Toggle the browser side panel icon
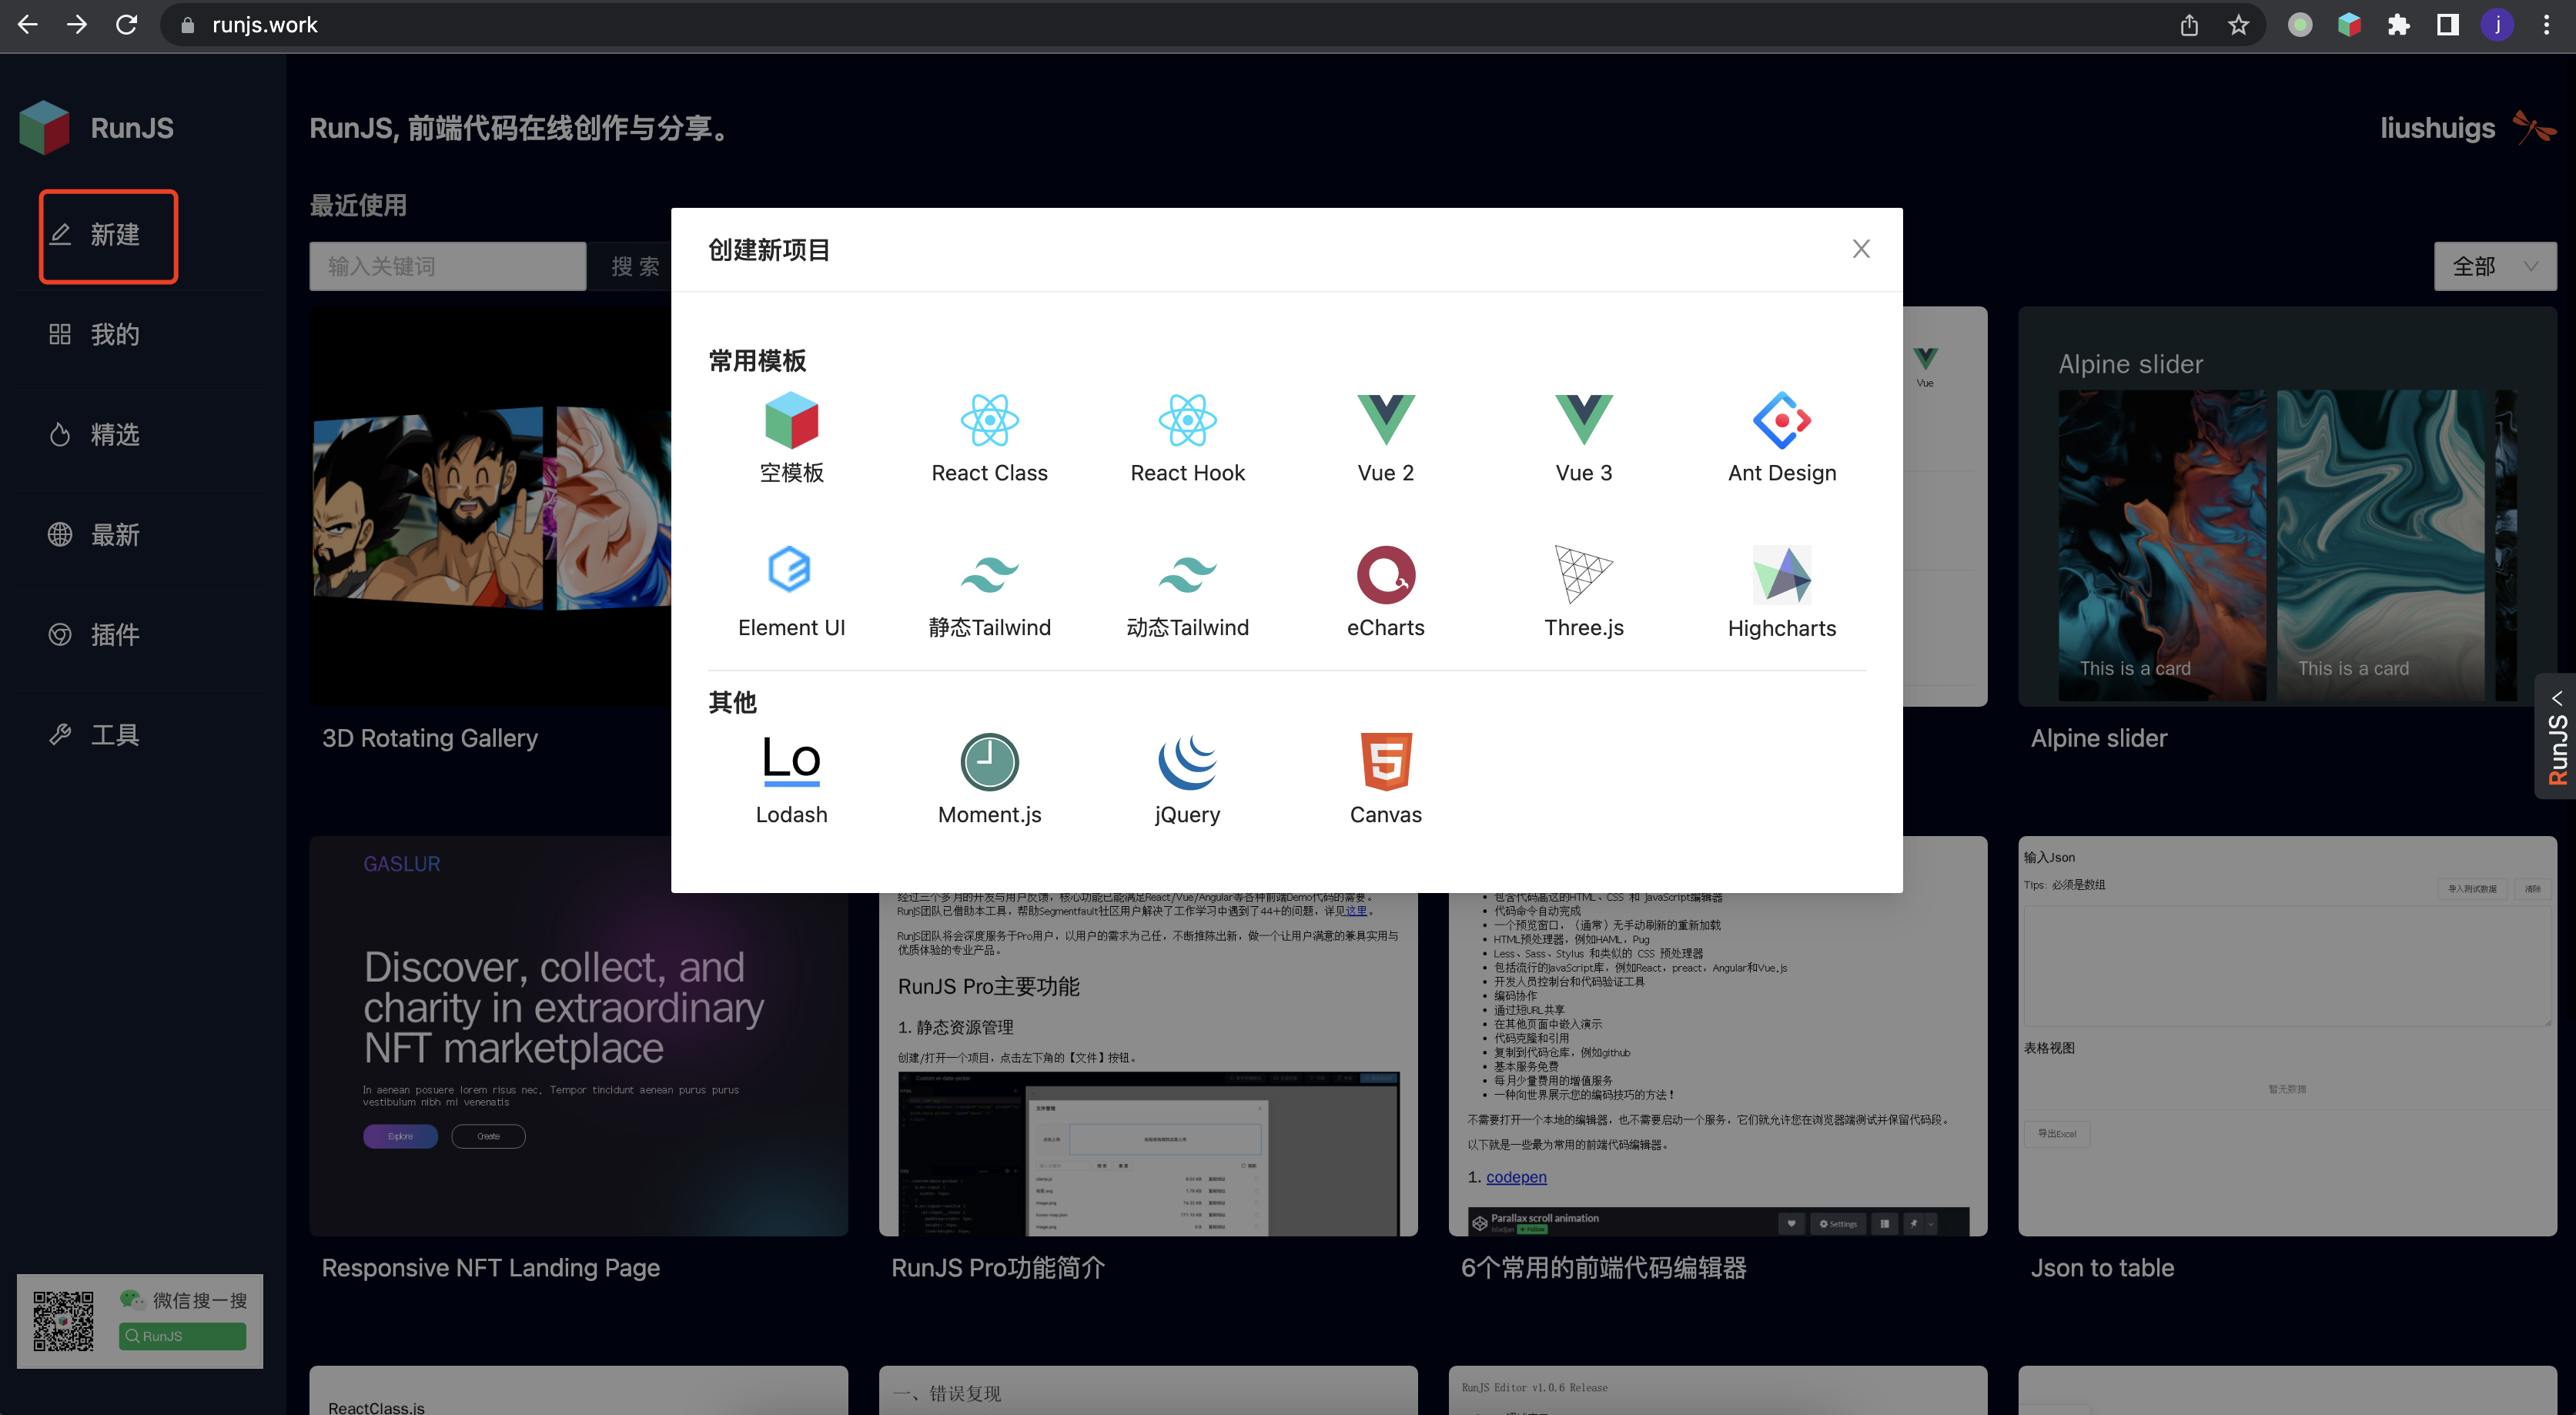This screenshot has height=1415, width=2576. click(2447, 24)
